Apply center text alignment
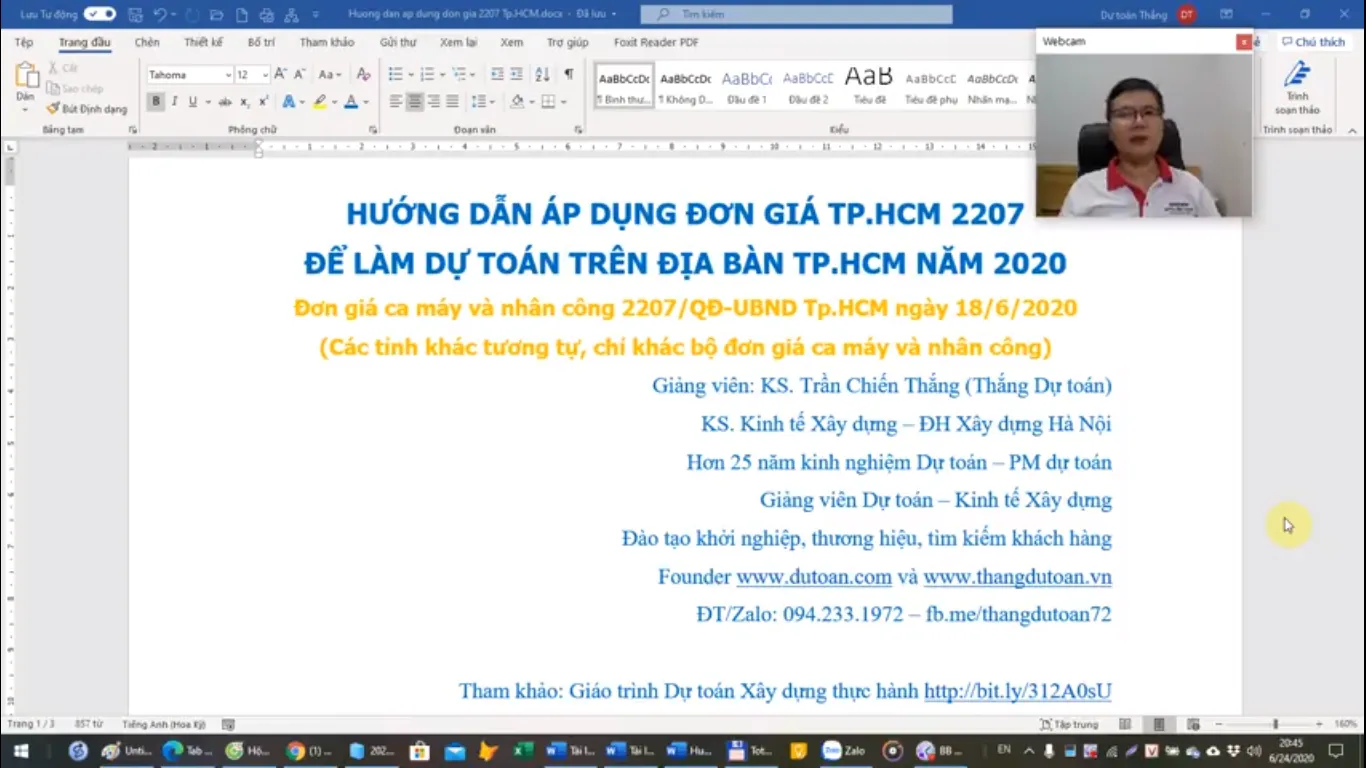 coord(414,101)
